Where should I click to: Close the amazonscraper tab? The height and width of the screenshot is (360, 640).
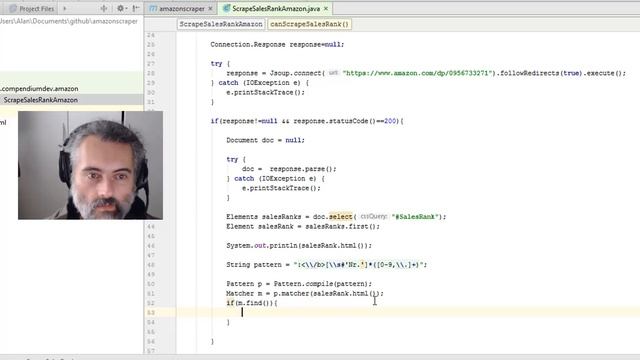click(x=210, y=8)
